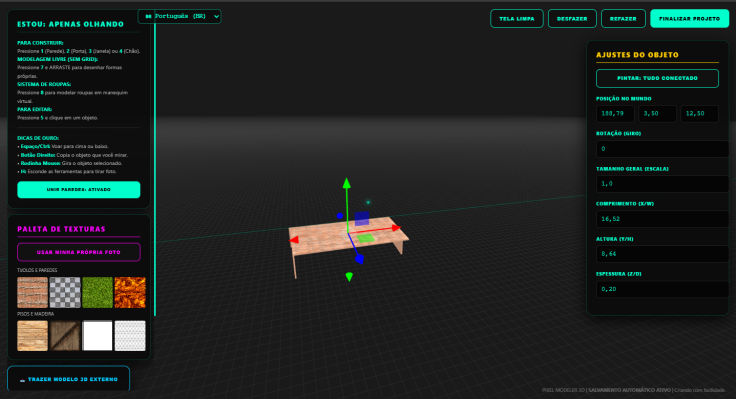Click the red left-pointing gizmo arrow
This screenshot has height=399, width=736.
pos(294,240)
